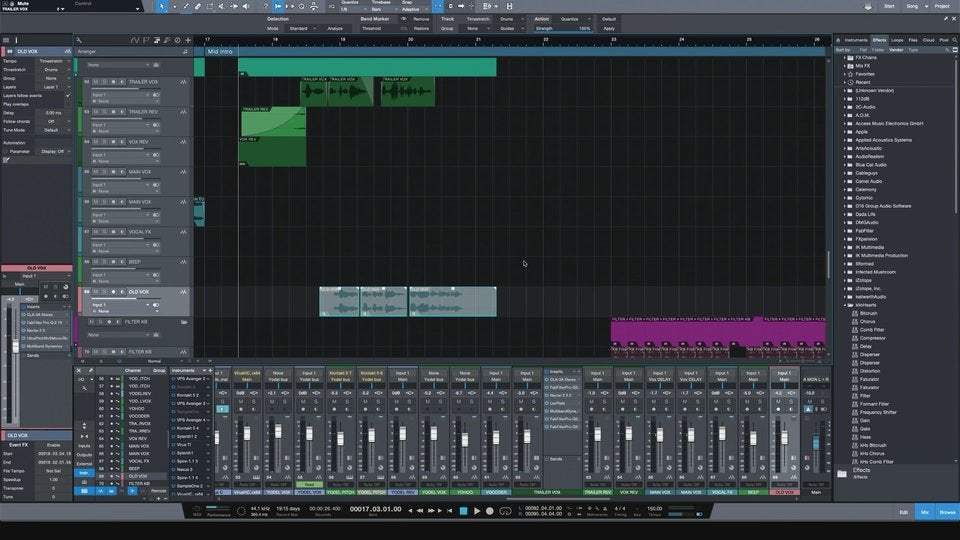Open the Edit view button
Image resolution: width=960 pixels, height=540 pixels.
[x=904, y=512]
